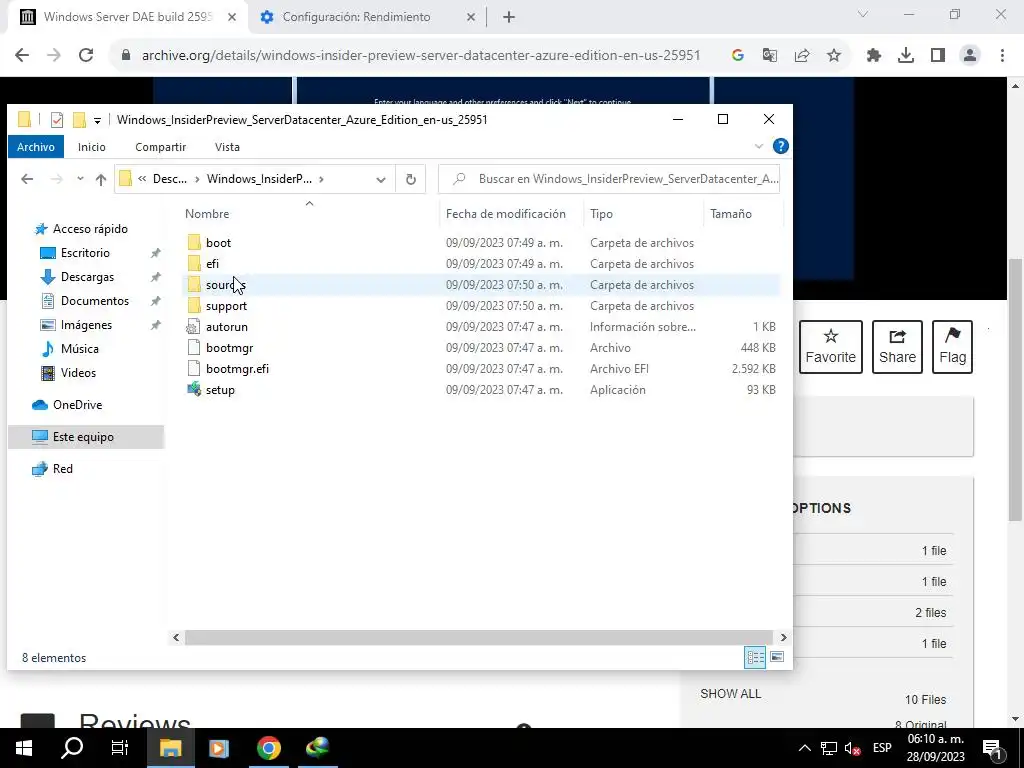Click ESP language indicator in tray
Image resolution: width=1024 pixels, height=768 pixels.
pos(882,748)
